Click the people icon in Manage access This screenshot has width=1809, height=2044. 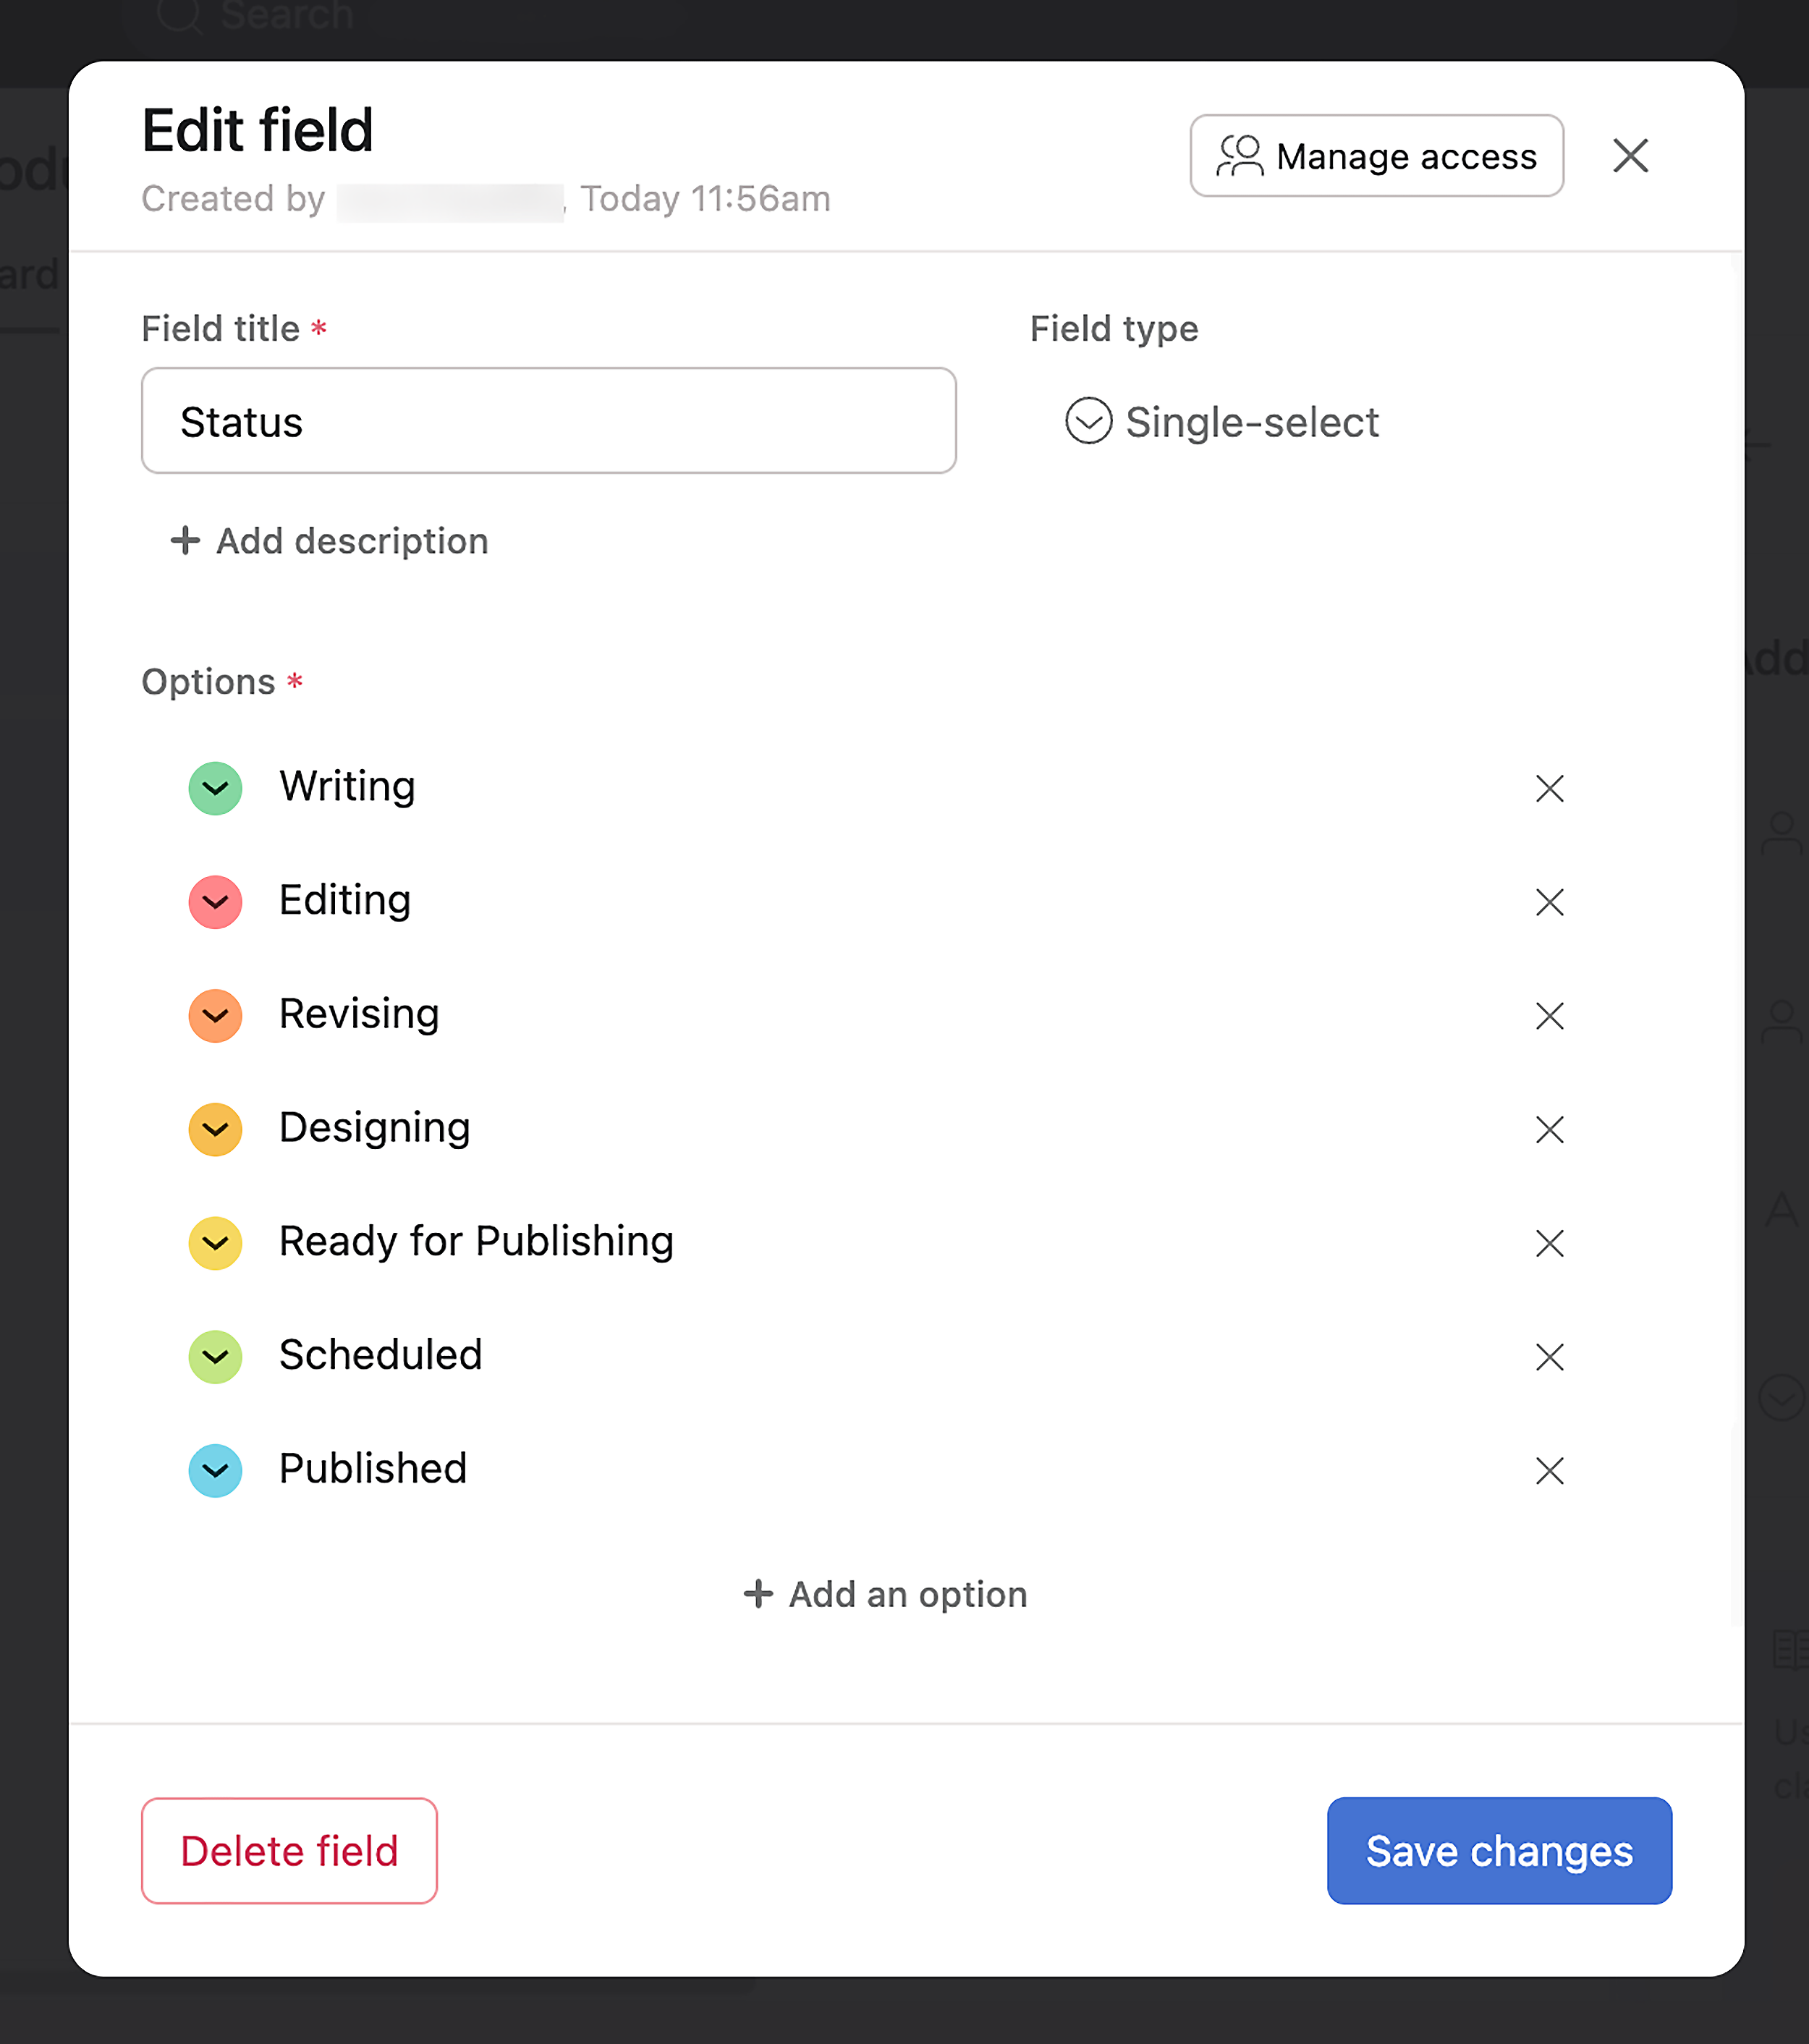(1240, 156)
